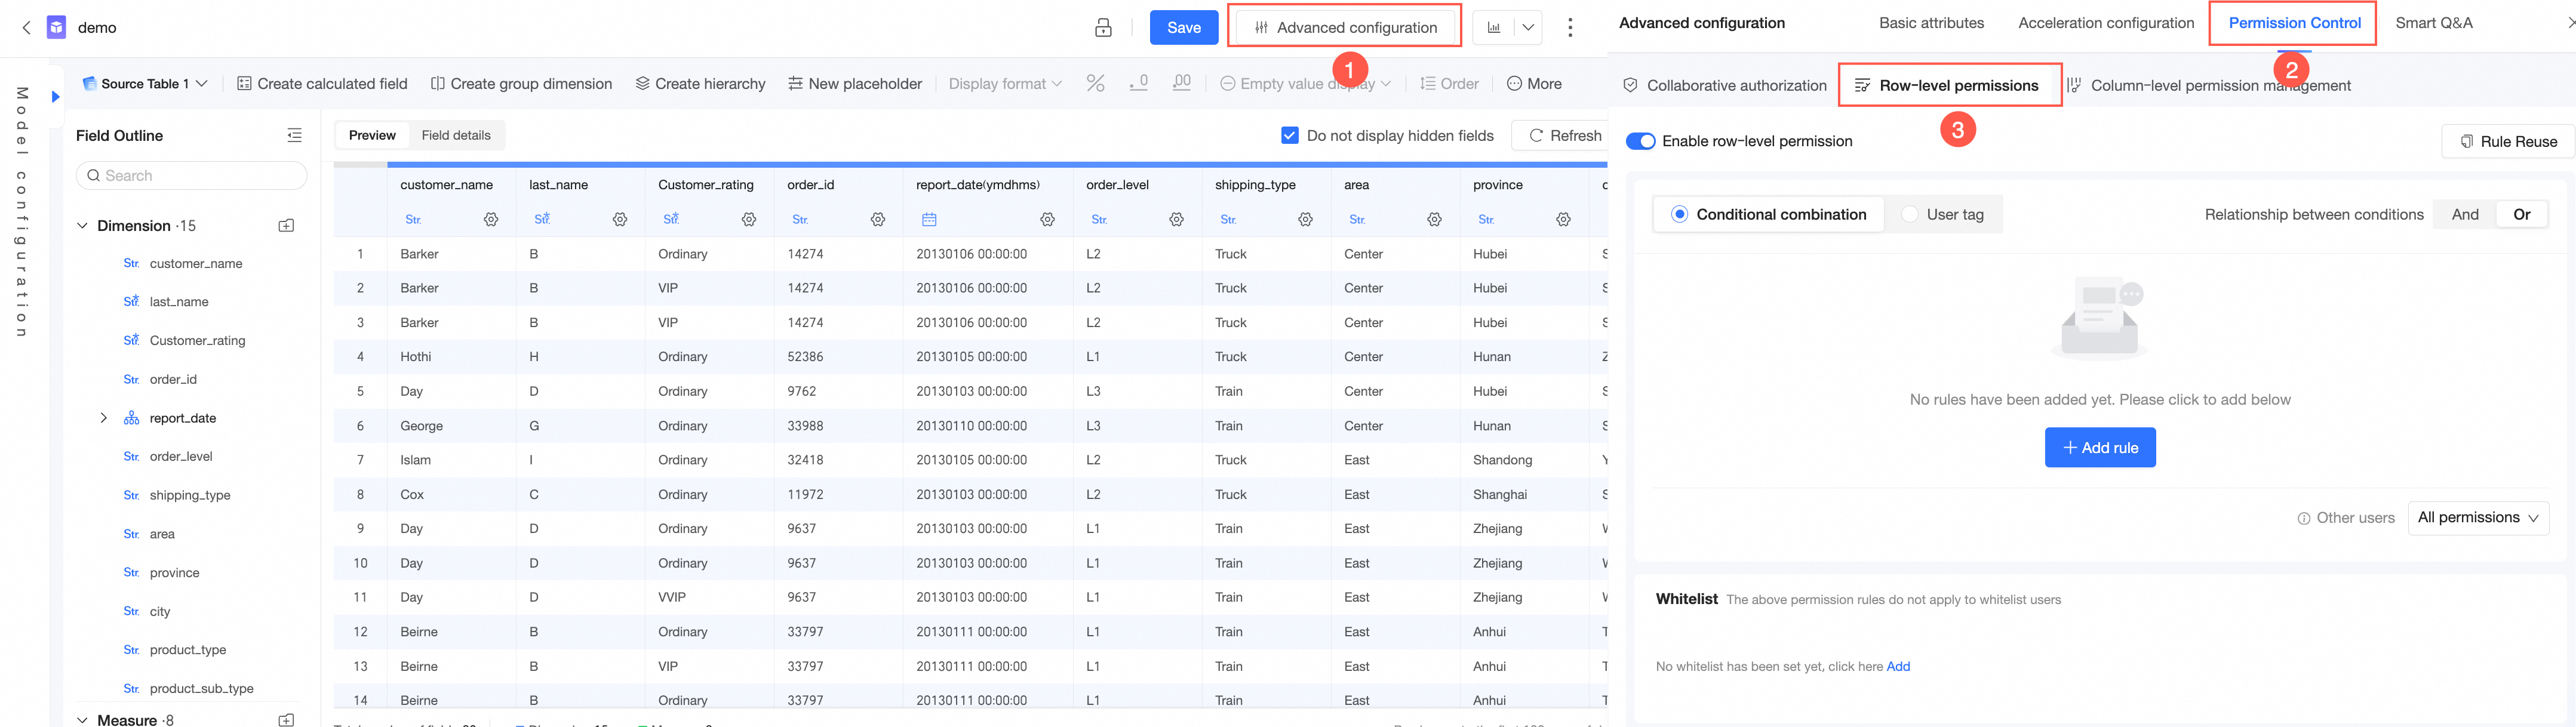Click calendar icon under report_date column
This screenshot has height=727, width=2576.
click(x=929, y=219)
